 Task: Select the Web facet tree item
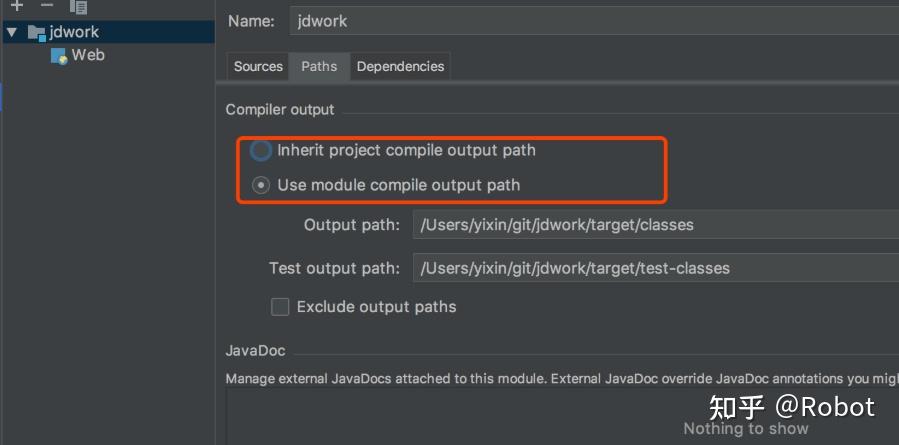pos(87,55)
